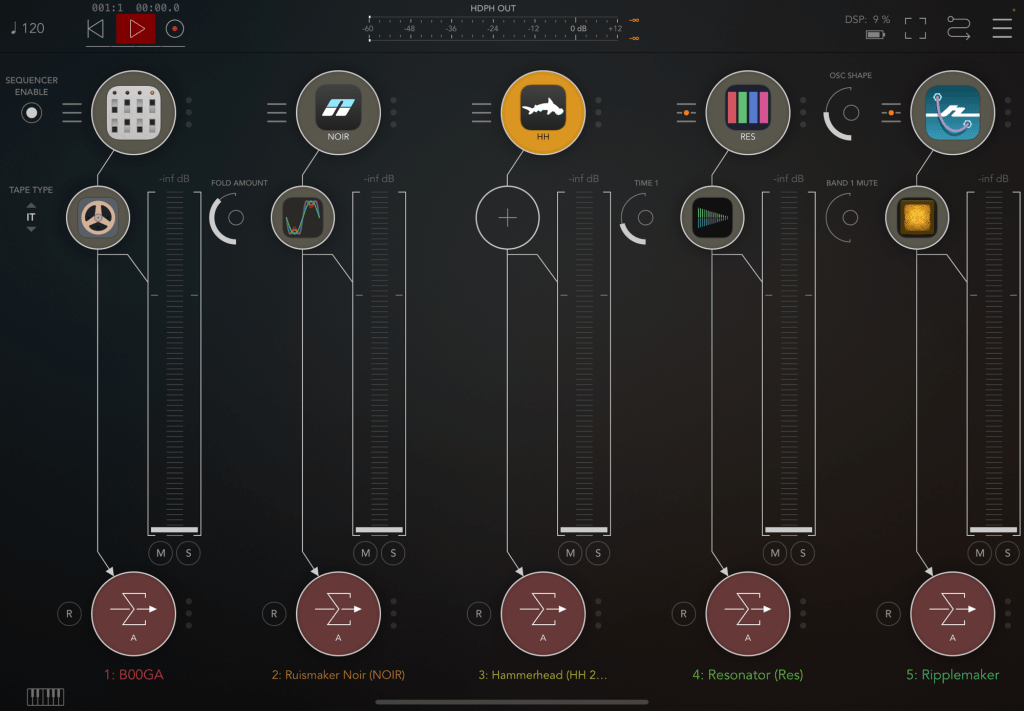Open the Ripplemaker synth node
The image size is (1024, 711).
[952, 112]
